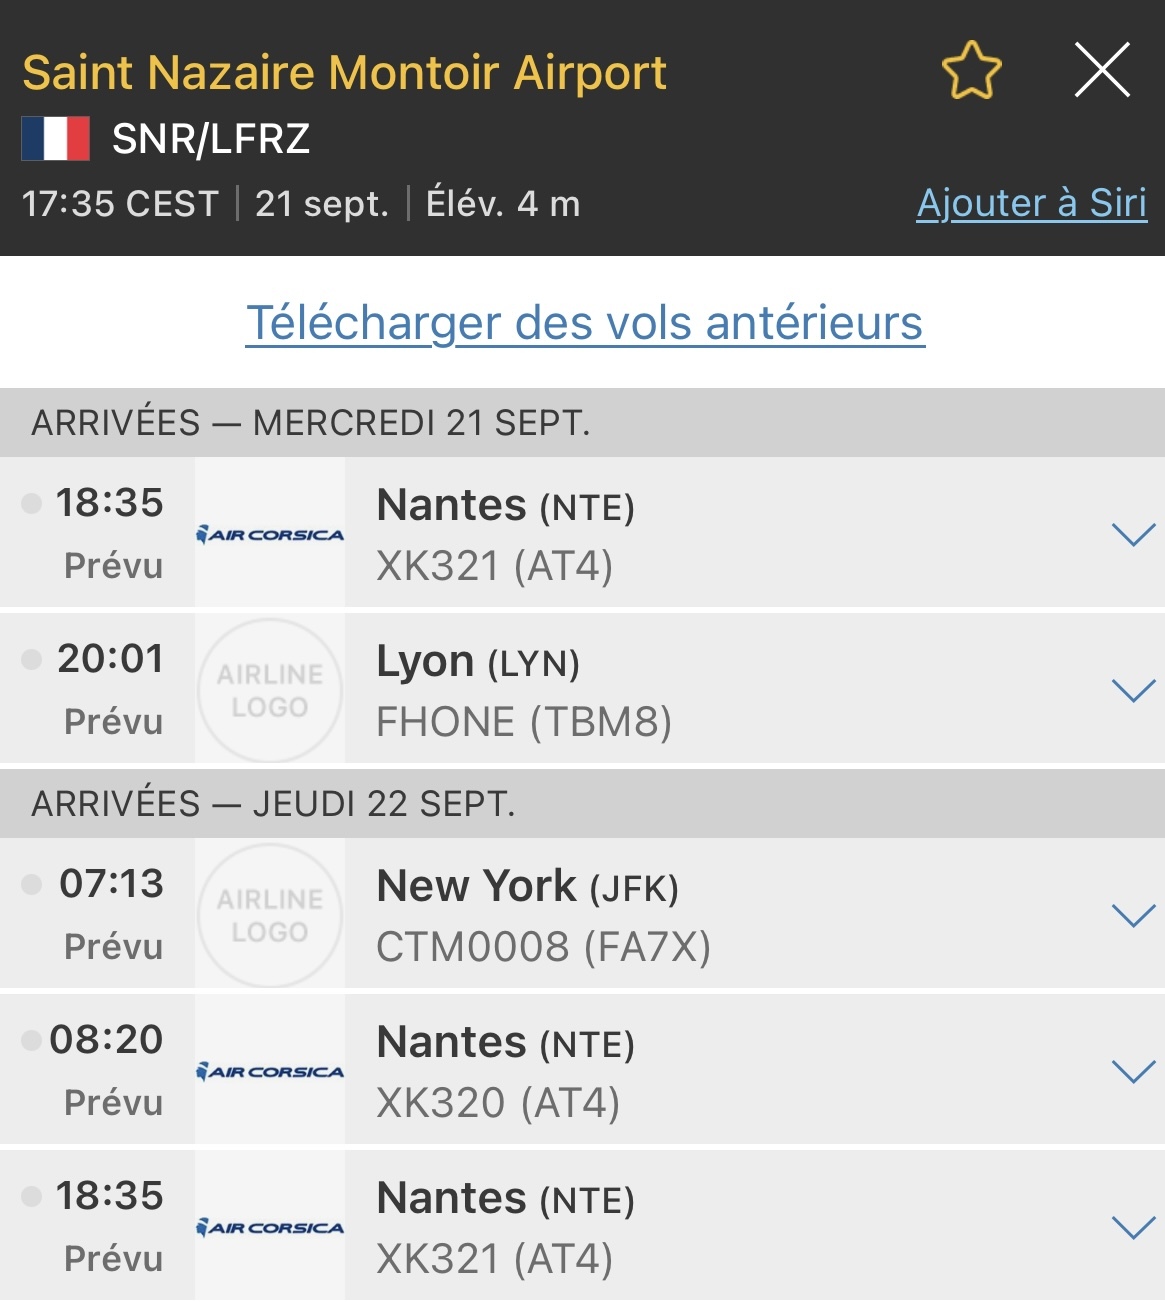
Task: Tap the favorite star icon
Action: point(971,71)
